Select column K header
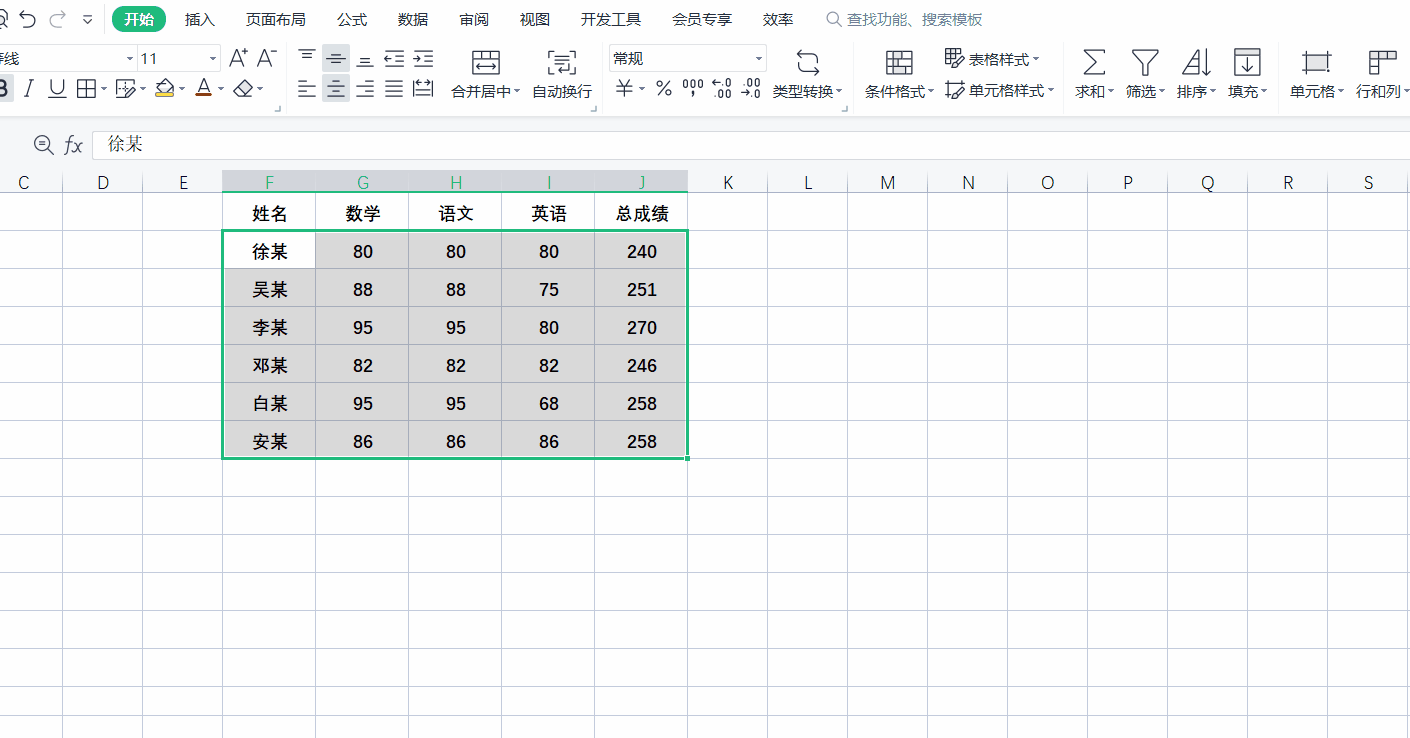The width and height of the screenshot is (1410, 738). pos(728,182)
